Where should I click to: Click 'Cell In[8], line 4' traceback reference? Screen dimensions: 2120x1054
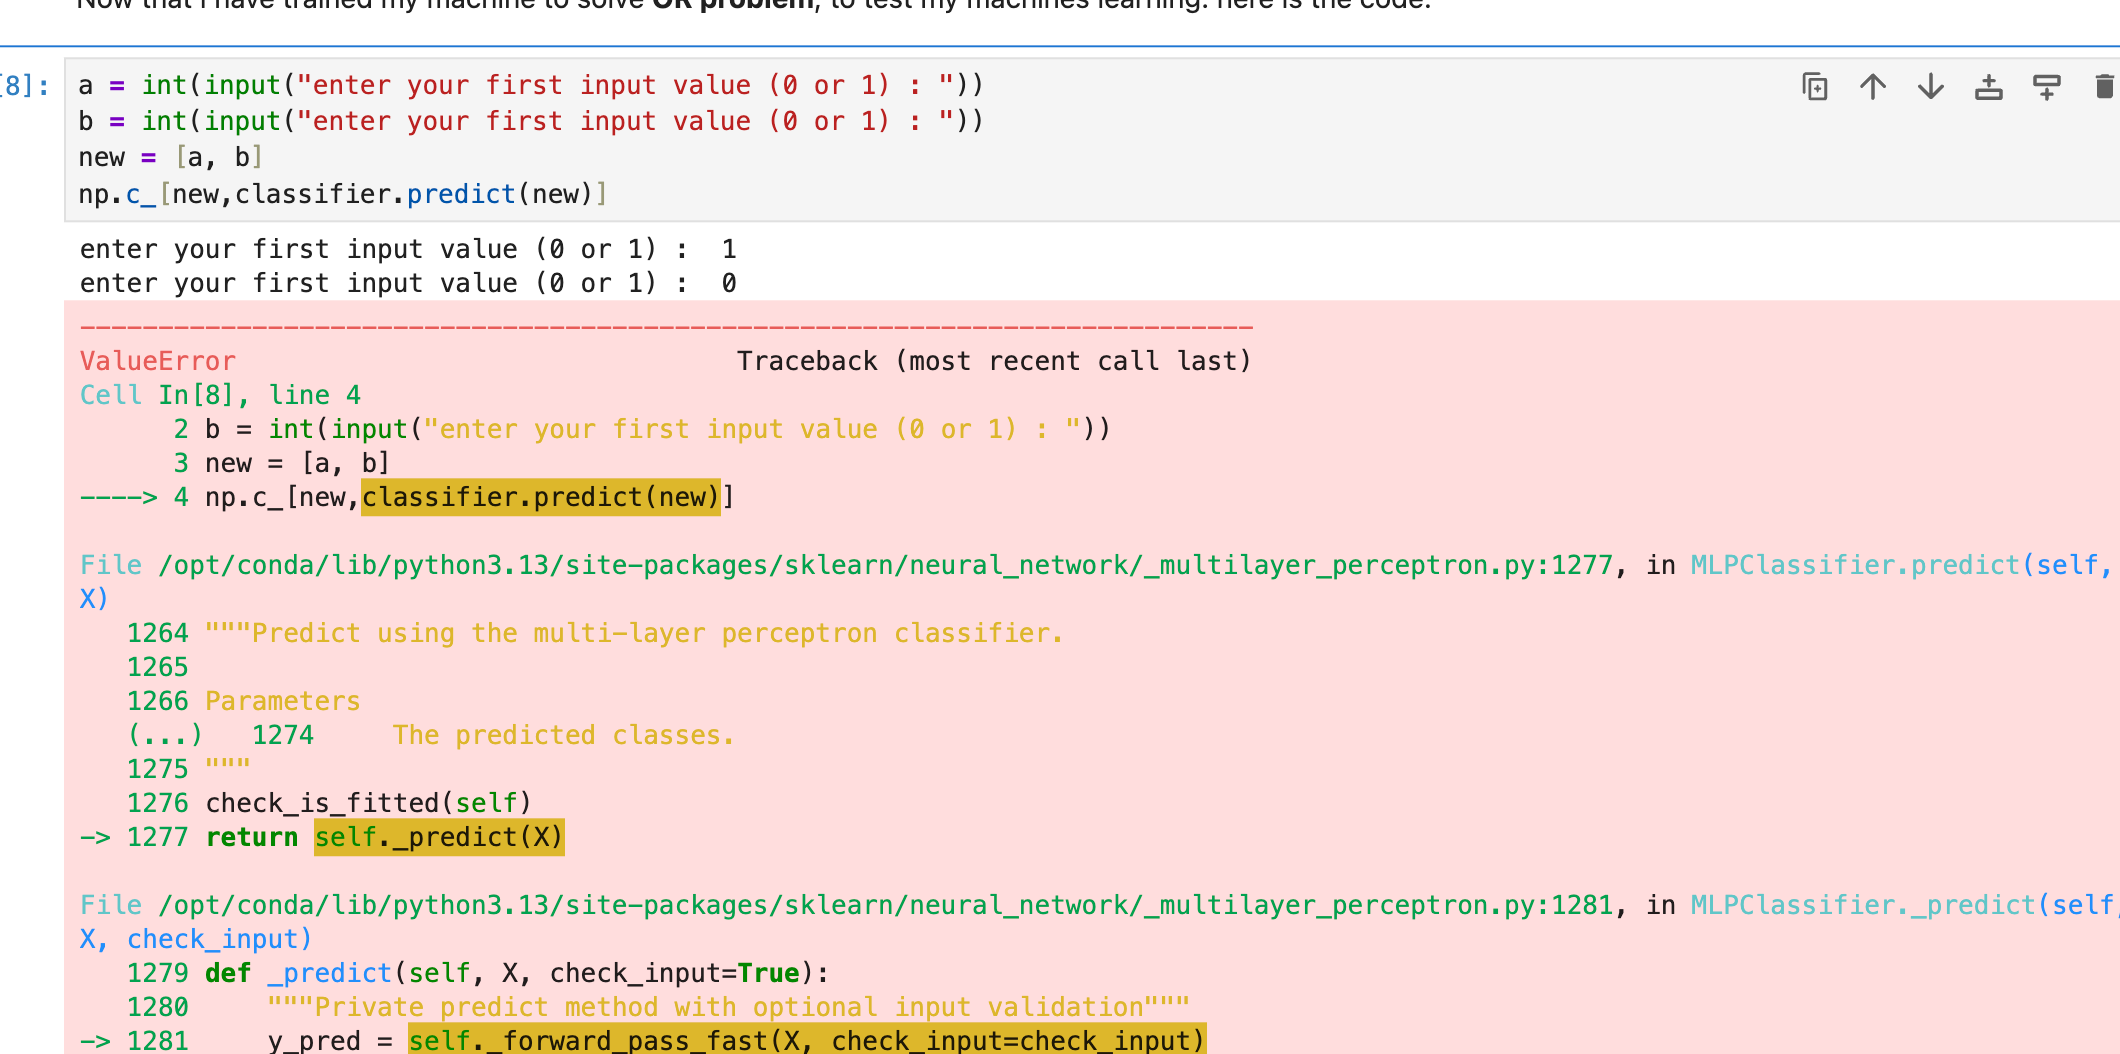click(220, 395)
